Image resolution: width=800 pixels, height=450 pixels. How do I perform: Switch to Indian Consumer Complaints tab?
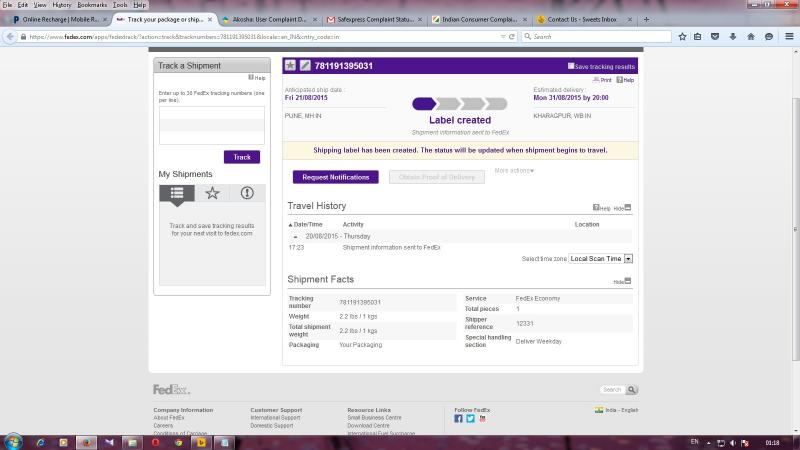coord(480,19)
